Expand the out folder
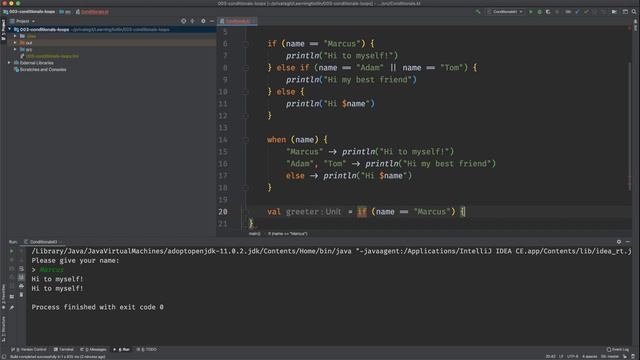Image resolution: width=640 pixels, height=360 pixels. pyautogui.click(x=15, y=42)
